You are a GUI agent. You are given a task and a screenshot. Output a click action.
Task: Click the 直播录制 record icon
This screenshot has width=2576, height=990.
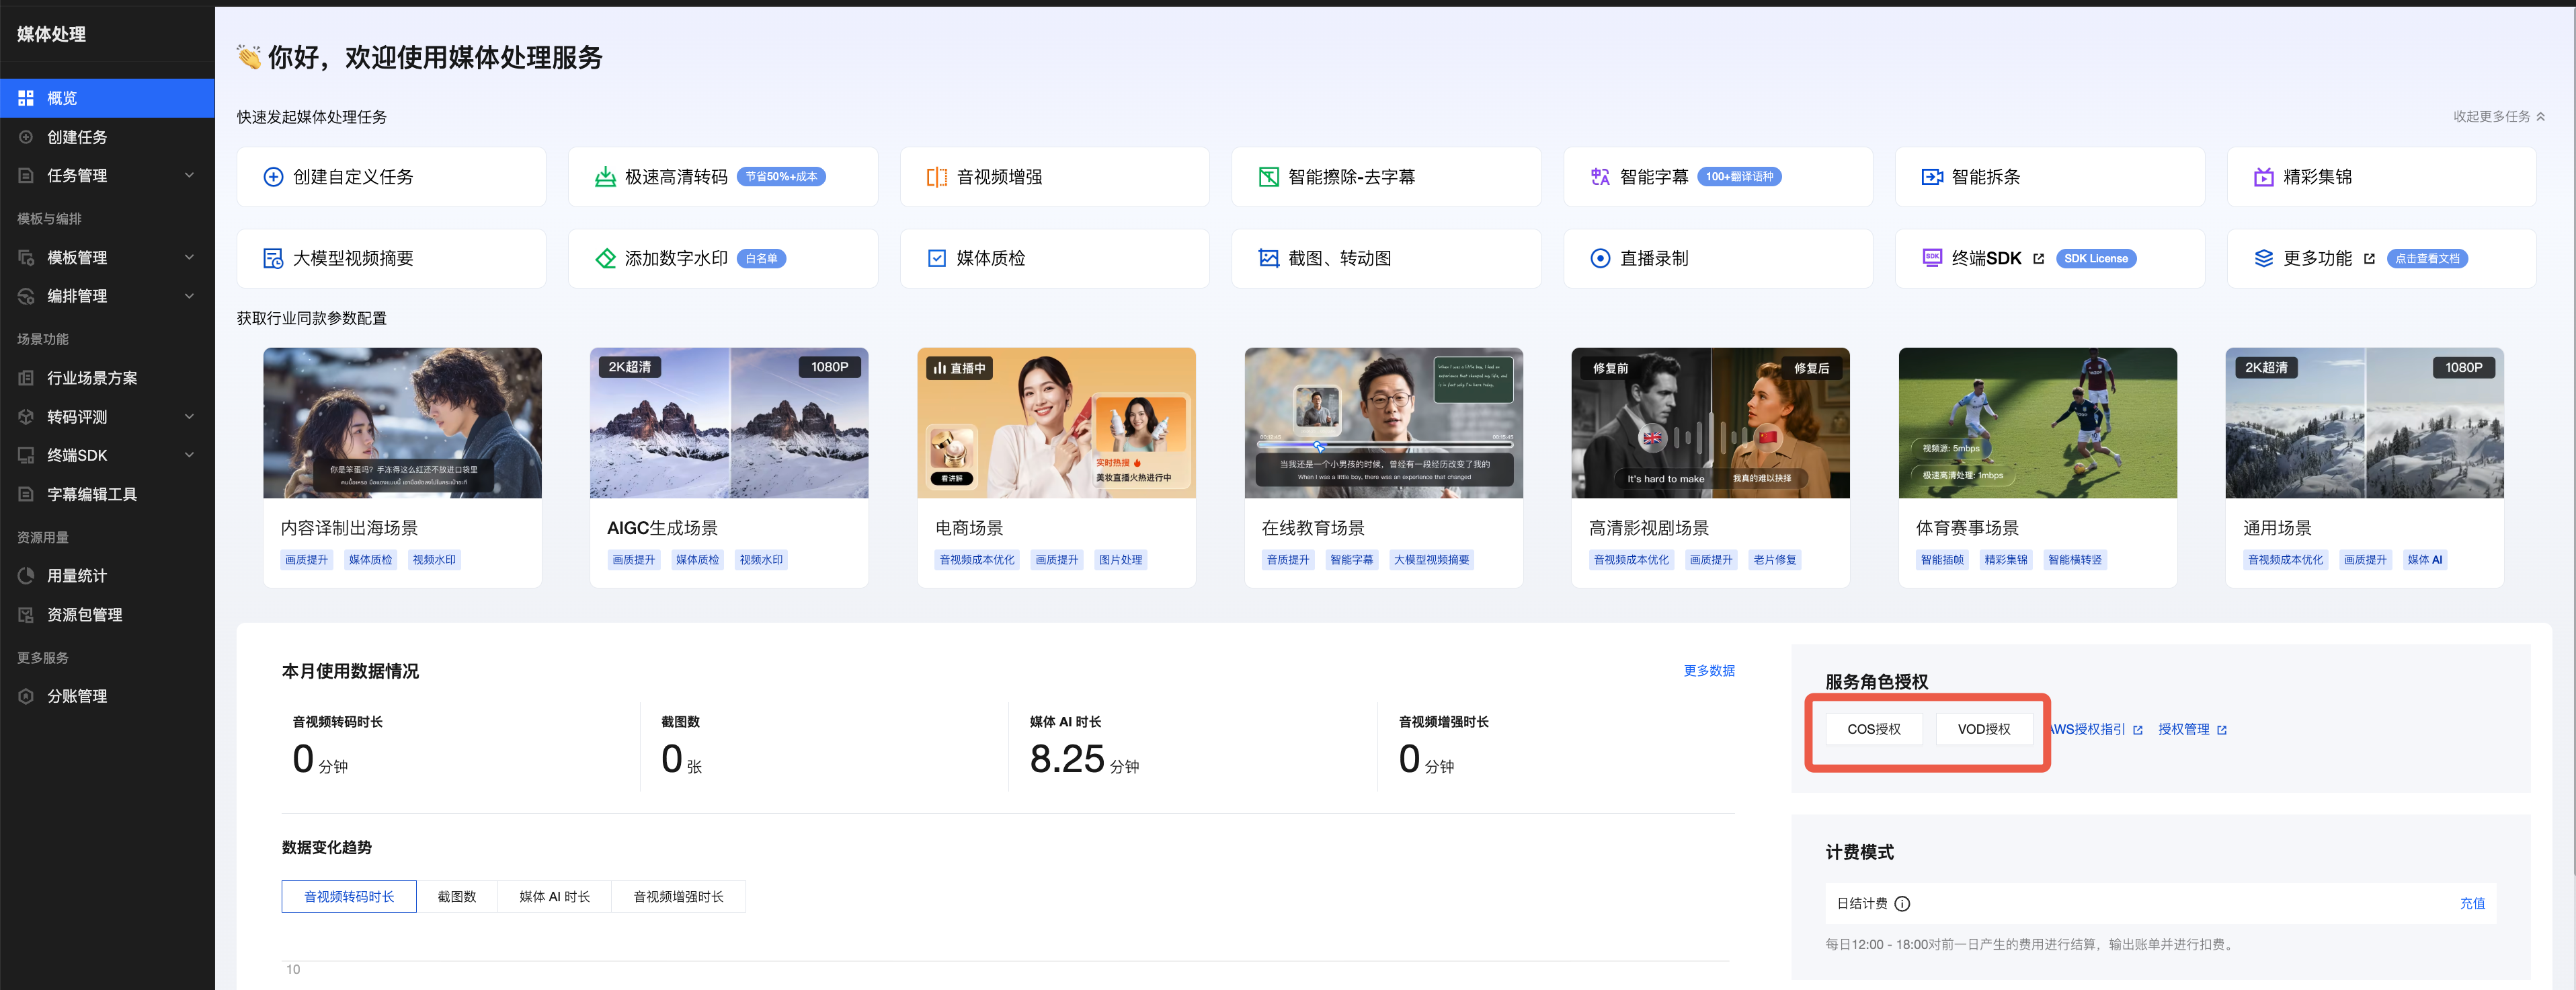(1600, 259)
